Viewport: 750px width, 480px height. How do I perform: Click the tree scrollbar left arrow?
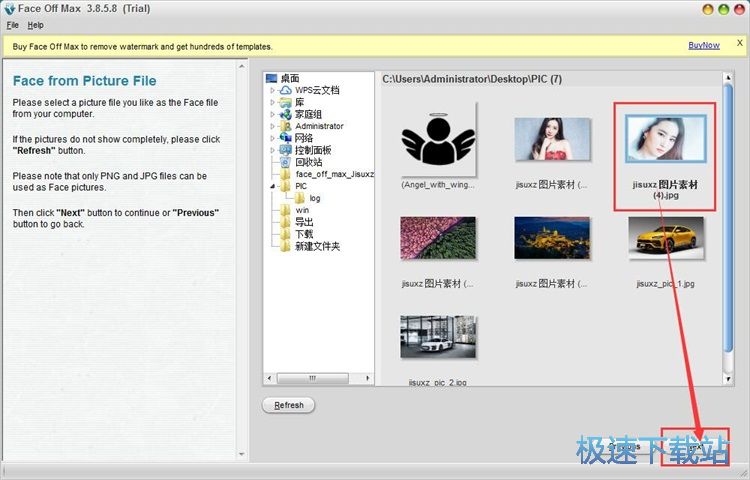pos(269,378)
